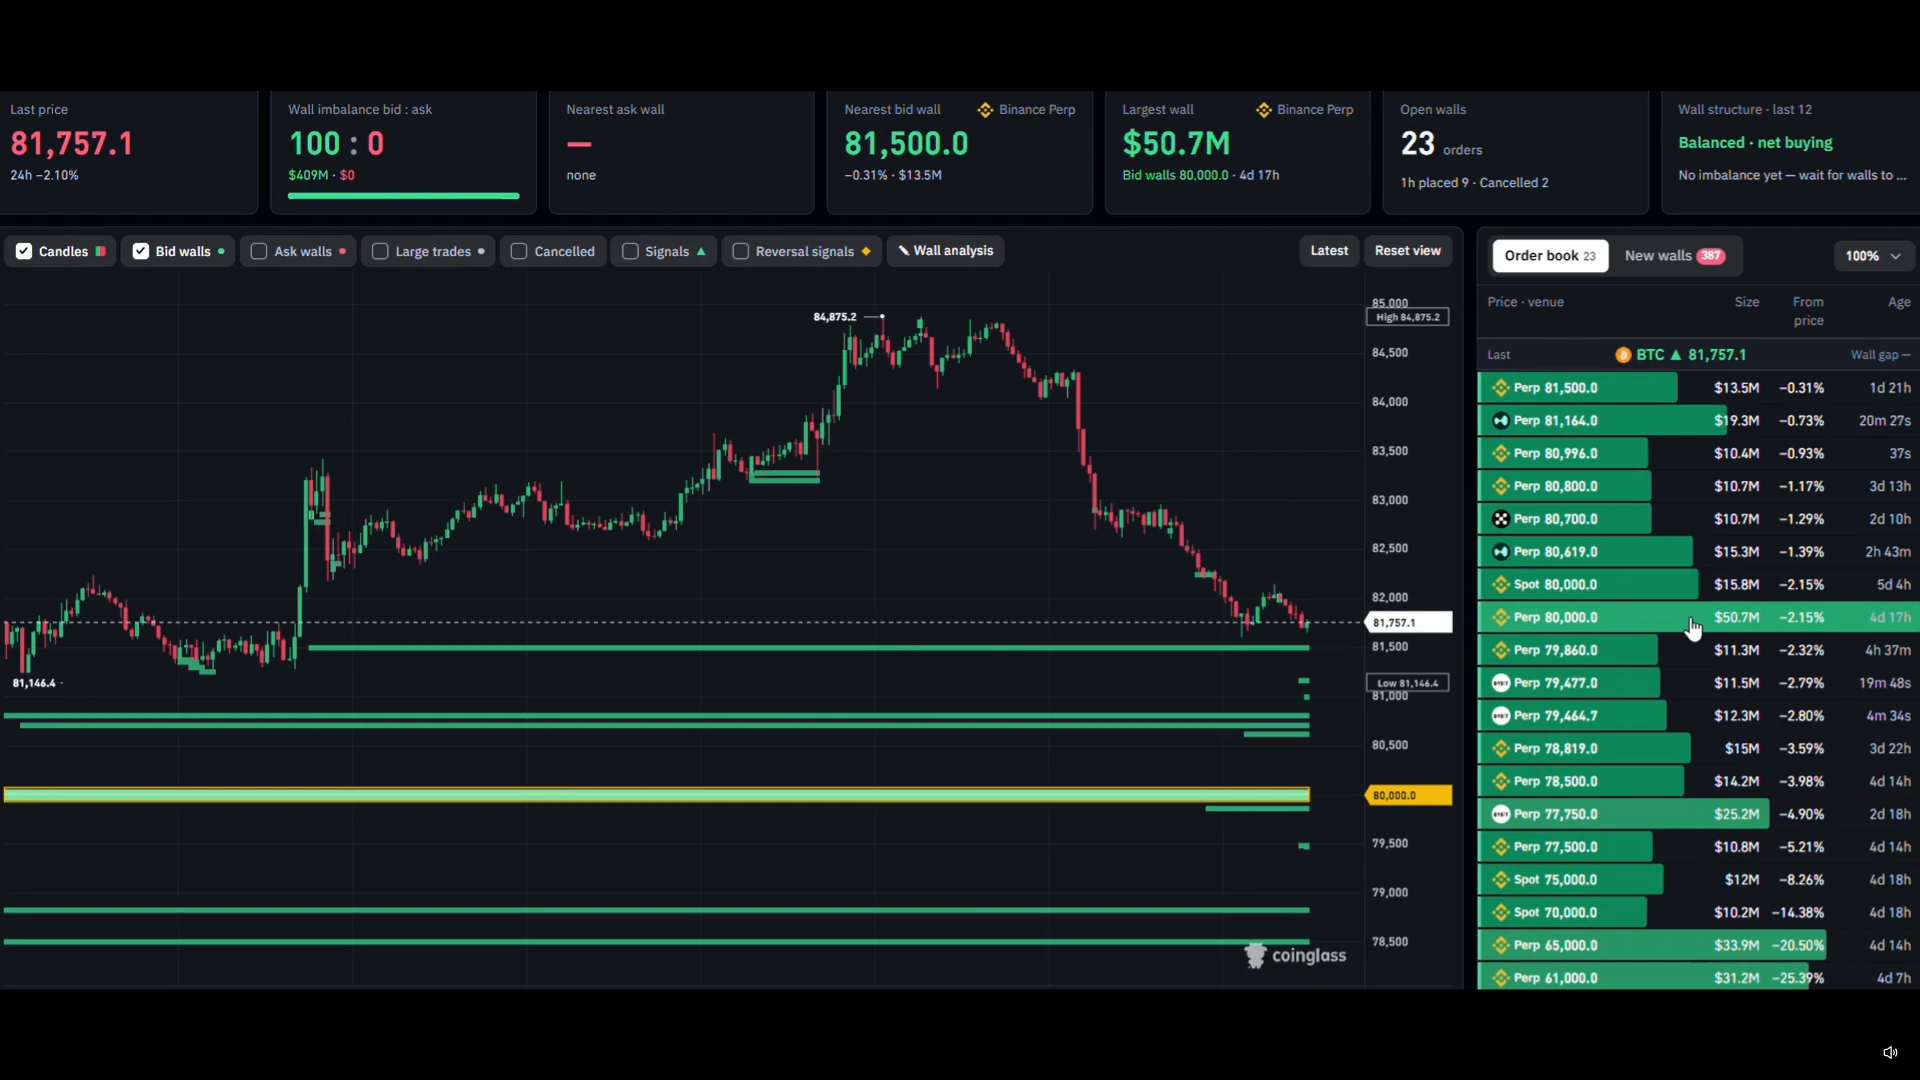
Task: Click the exchange icon for Perp 65,000.0
Action: coord(1500,945)
